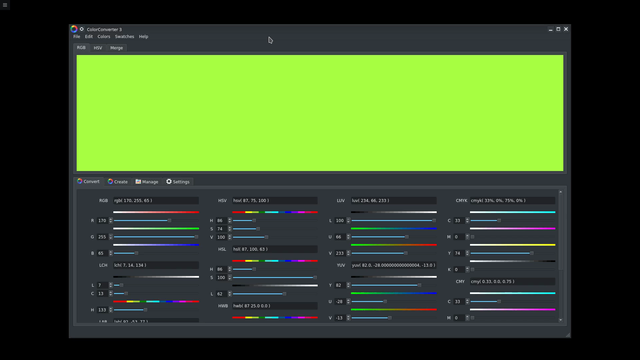Click the LUV L slider handle
The image size is (640, 360).
coord(434,220)
